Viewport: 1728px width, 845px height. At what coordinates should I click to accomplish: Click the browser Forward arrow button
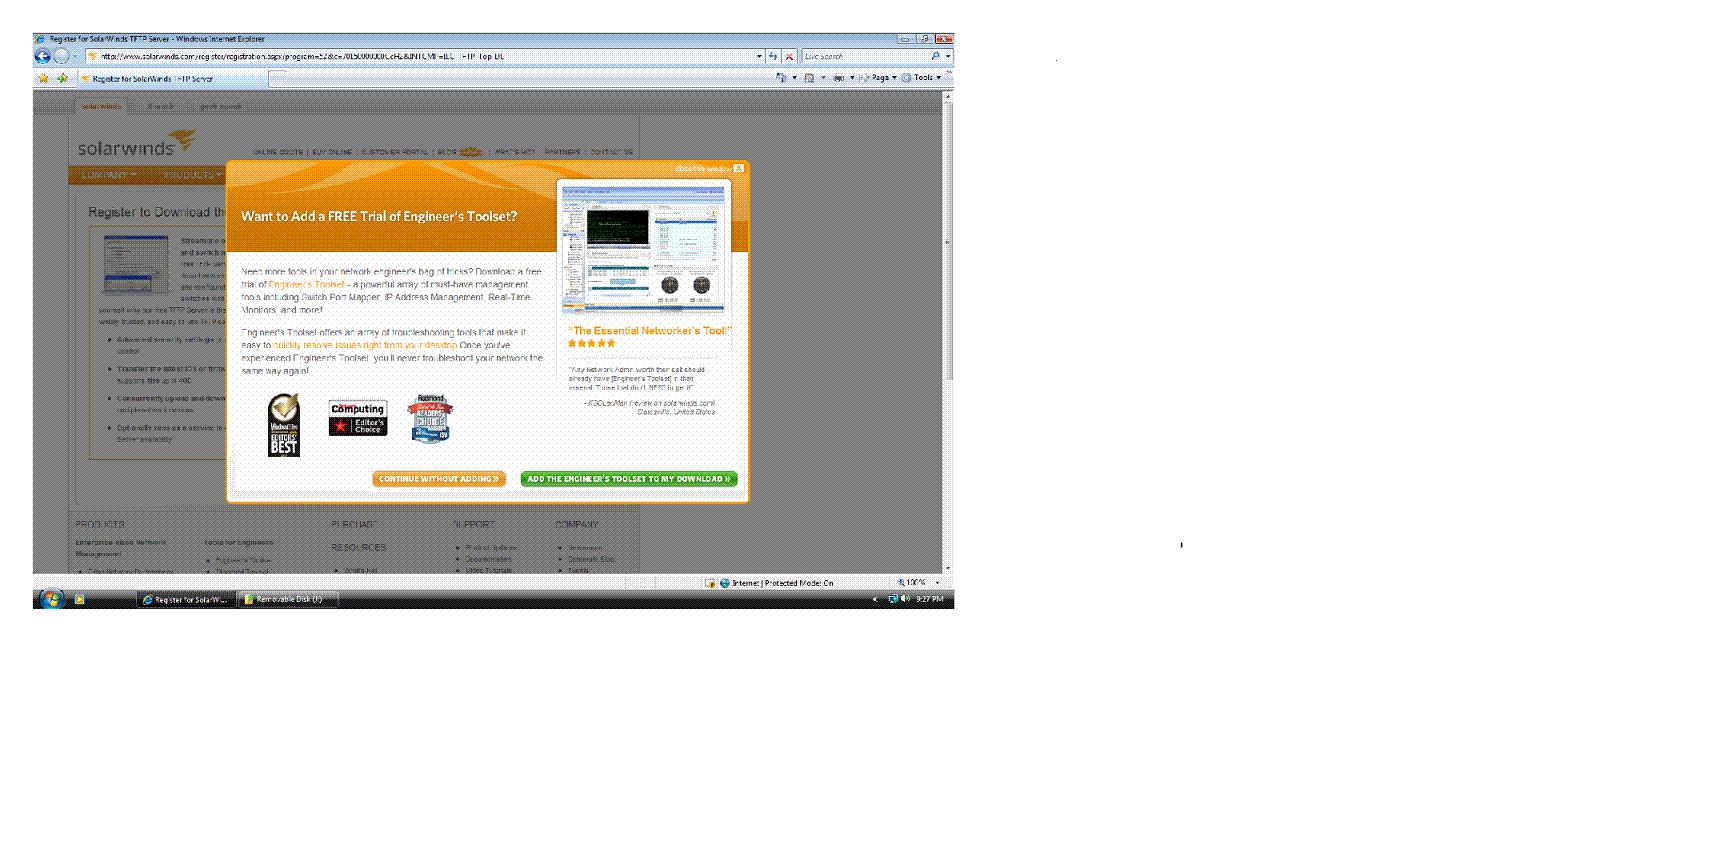(61, 56)
